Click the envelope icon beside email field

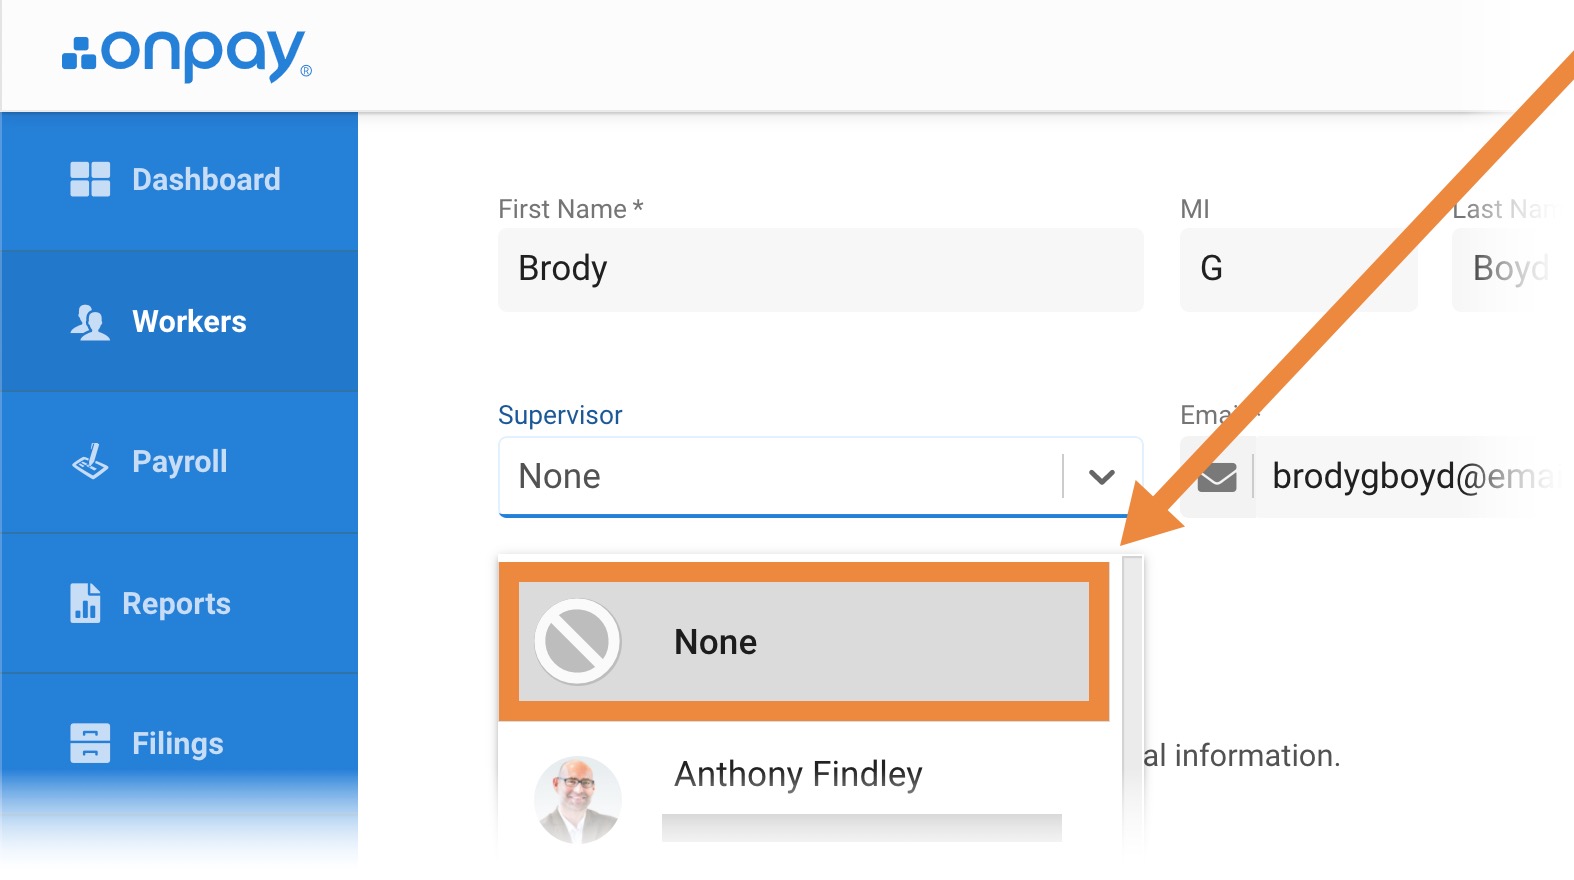pos(1217,477)
